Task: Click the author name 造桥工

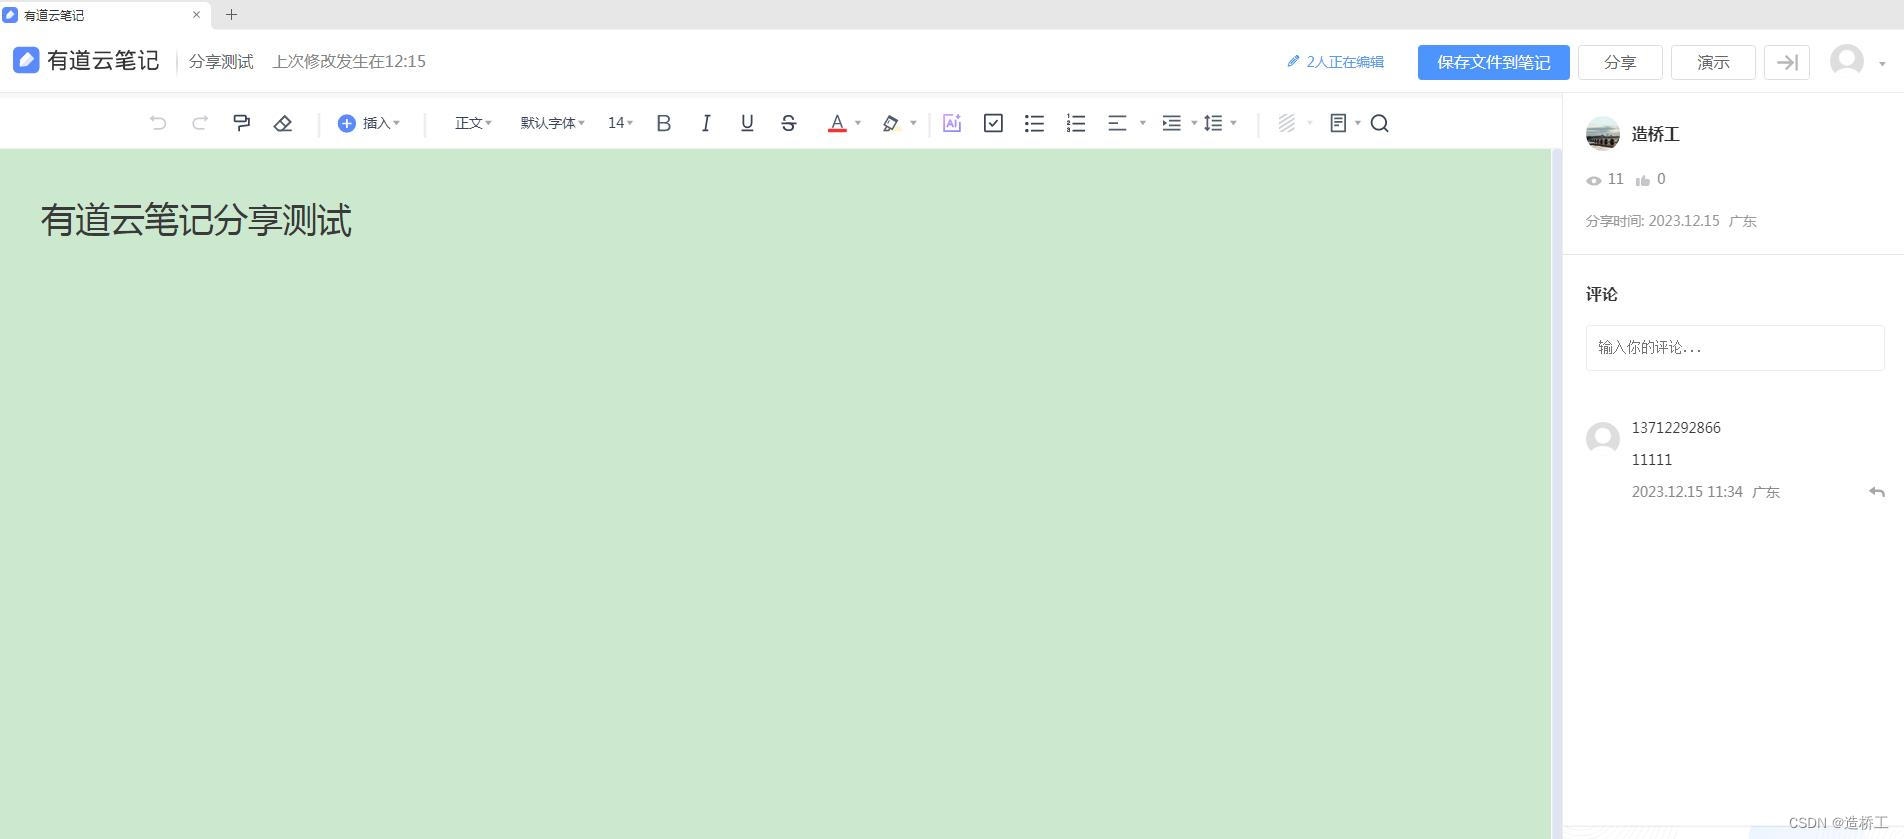Action: [1655, 134]
